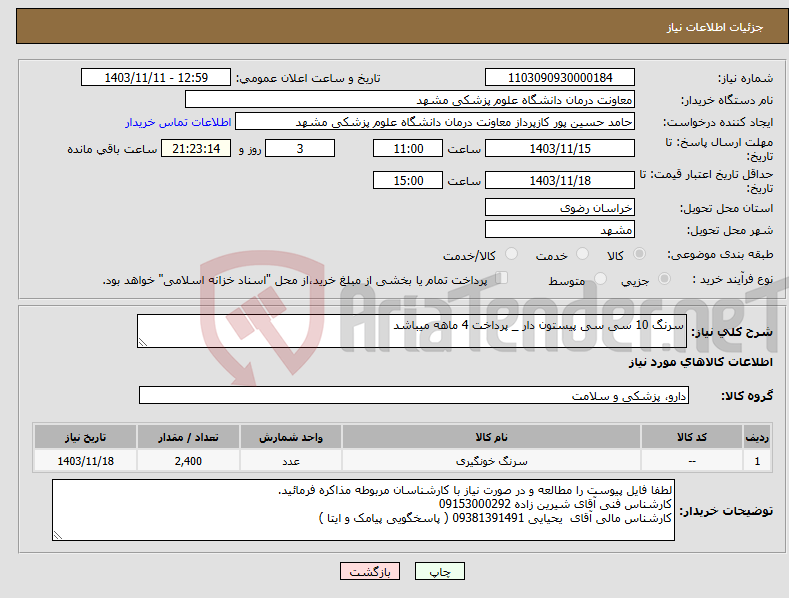This screenshot has width=789, height=598.
Task: Click the اطلاعات کالاهای مورد نیاز section heading
Action: click(700, 362)
